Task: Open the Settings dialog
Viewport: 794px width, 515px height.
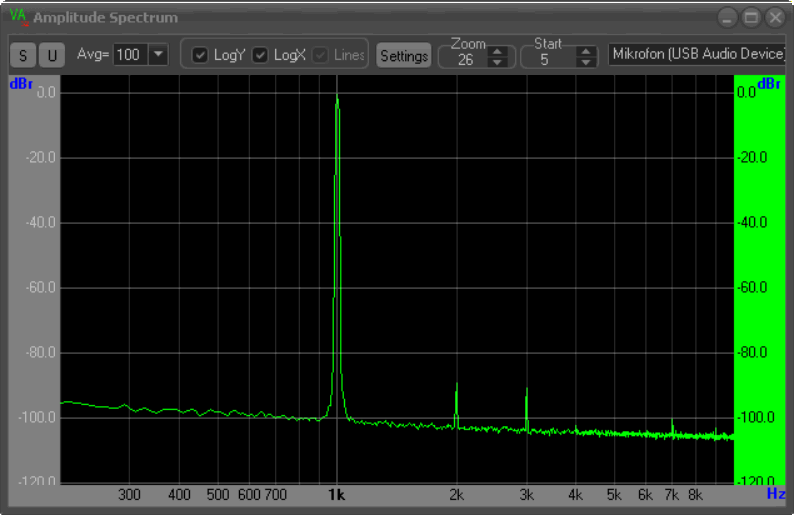Action: pyautogui.click(x=404, y=56)
